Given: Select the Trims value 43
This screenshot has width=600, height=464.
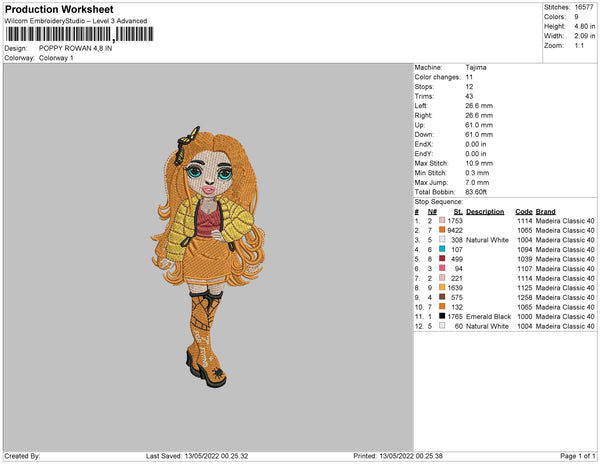Looking at the screenshot, I should (x=469, y=96).
